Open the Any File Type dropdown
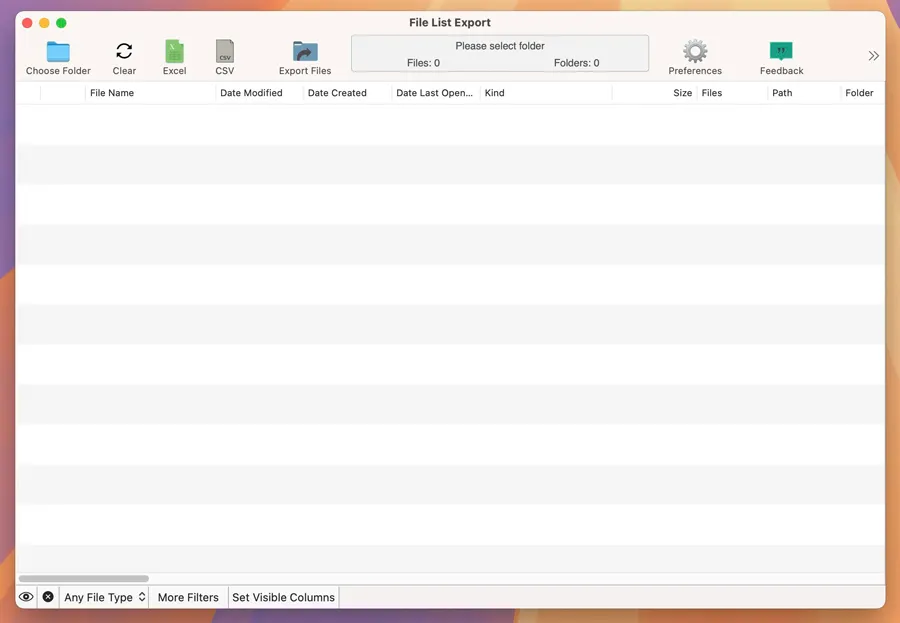The height and width of the screenshot is (623, 900). point(105,597)
